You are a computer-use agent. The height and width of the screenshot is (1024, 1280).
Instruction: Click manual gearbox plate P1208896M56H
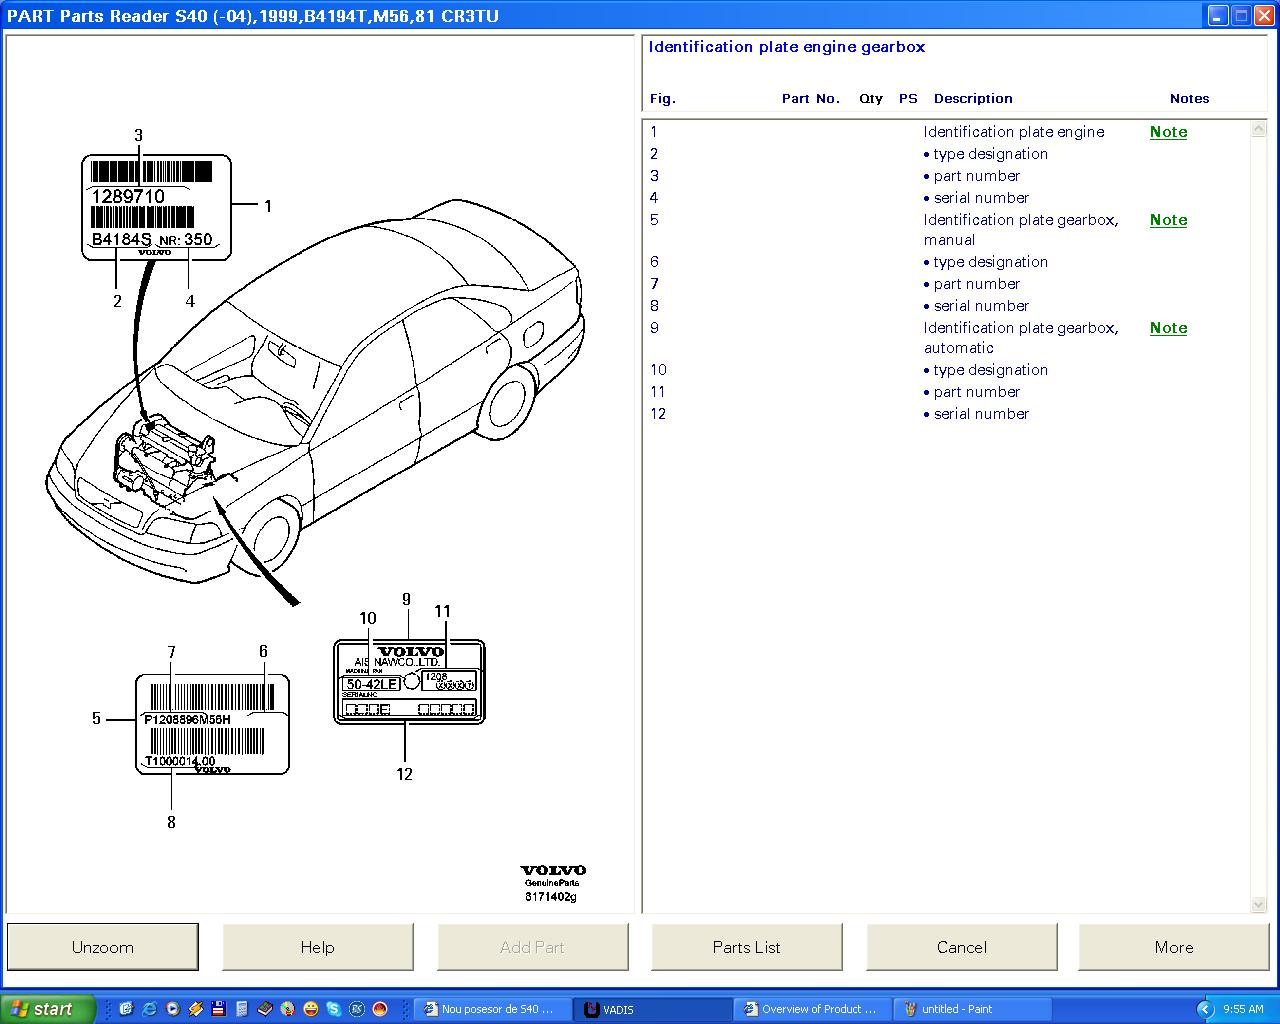212,724
